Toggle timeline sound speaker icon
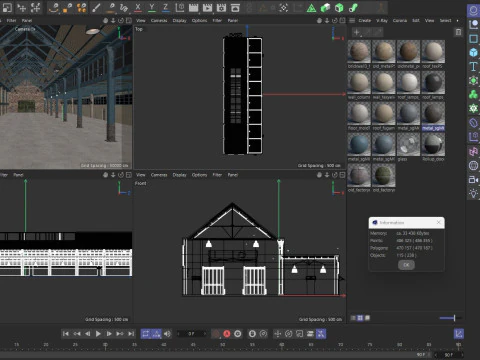Viewport: 480px width, 360px height. [167, 334]
